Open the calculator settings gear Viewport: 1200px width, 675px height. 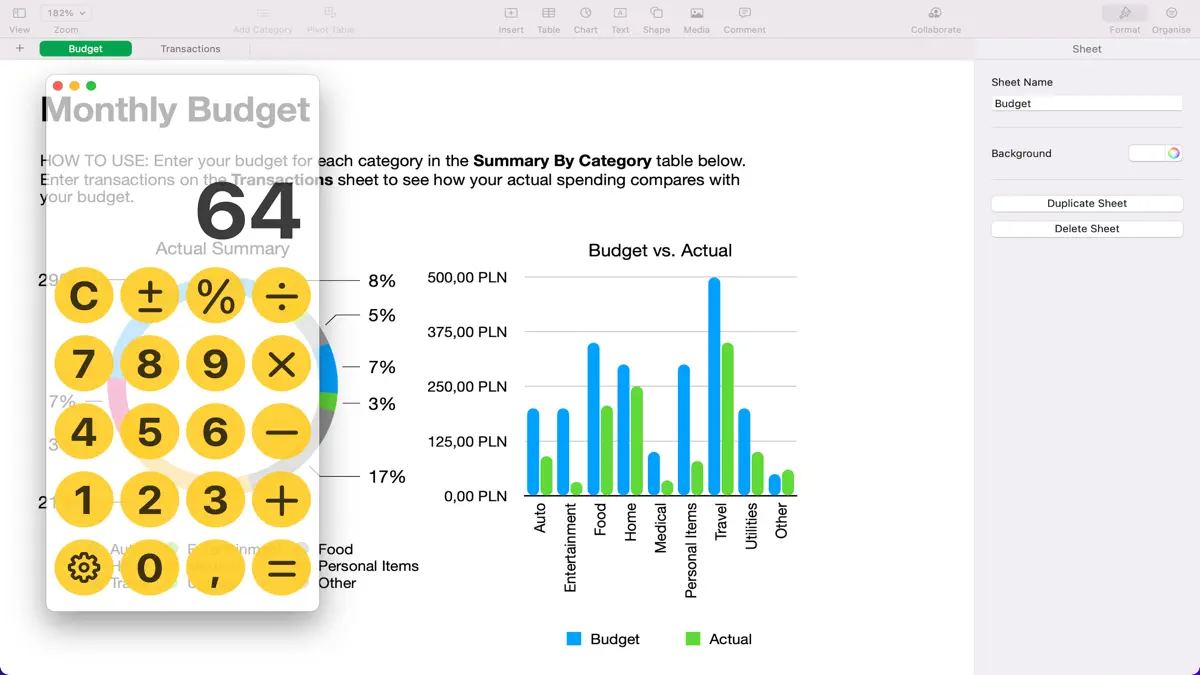84,567
